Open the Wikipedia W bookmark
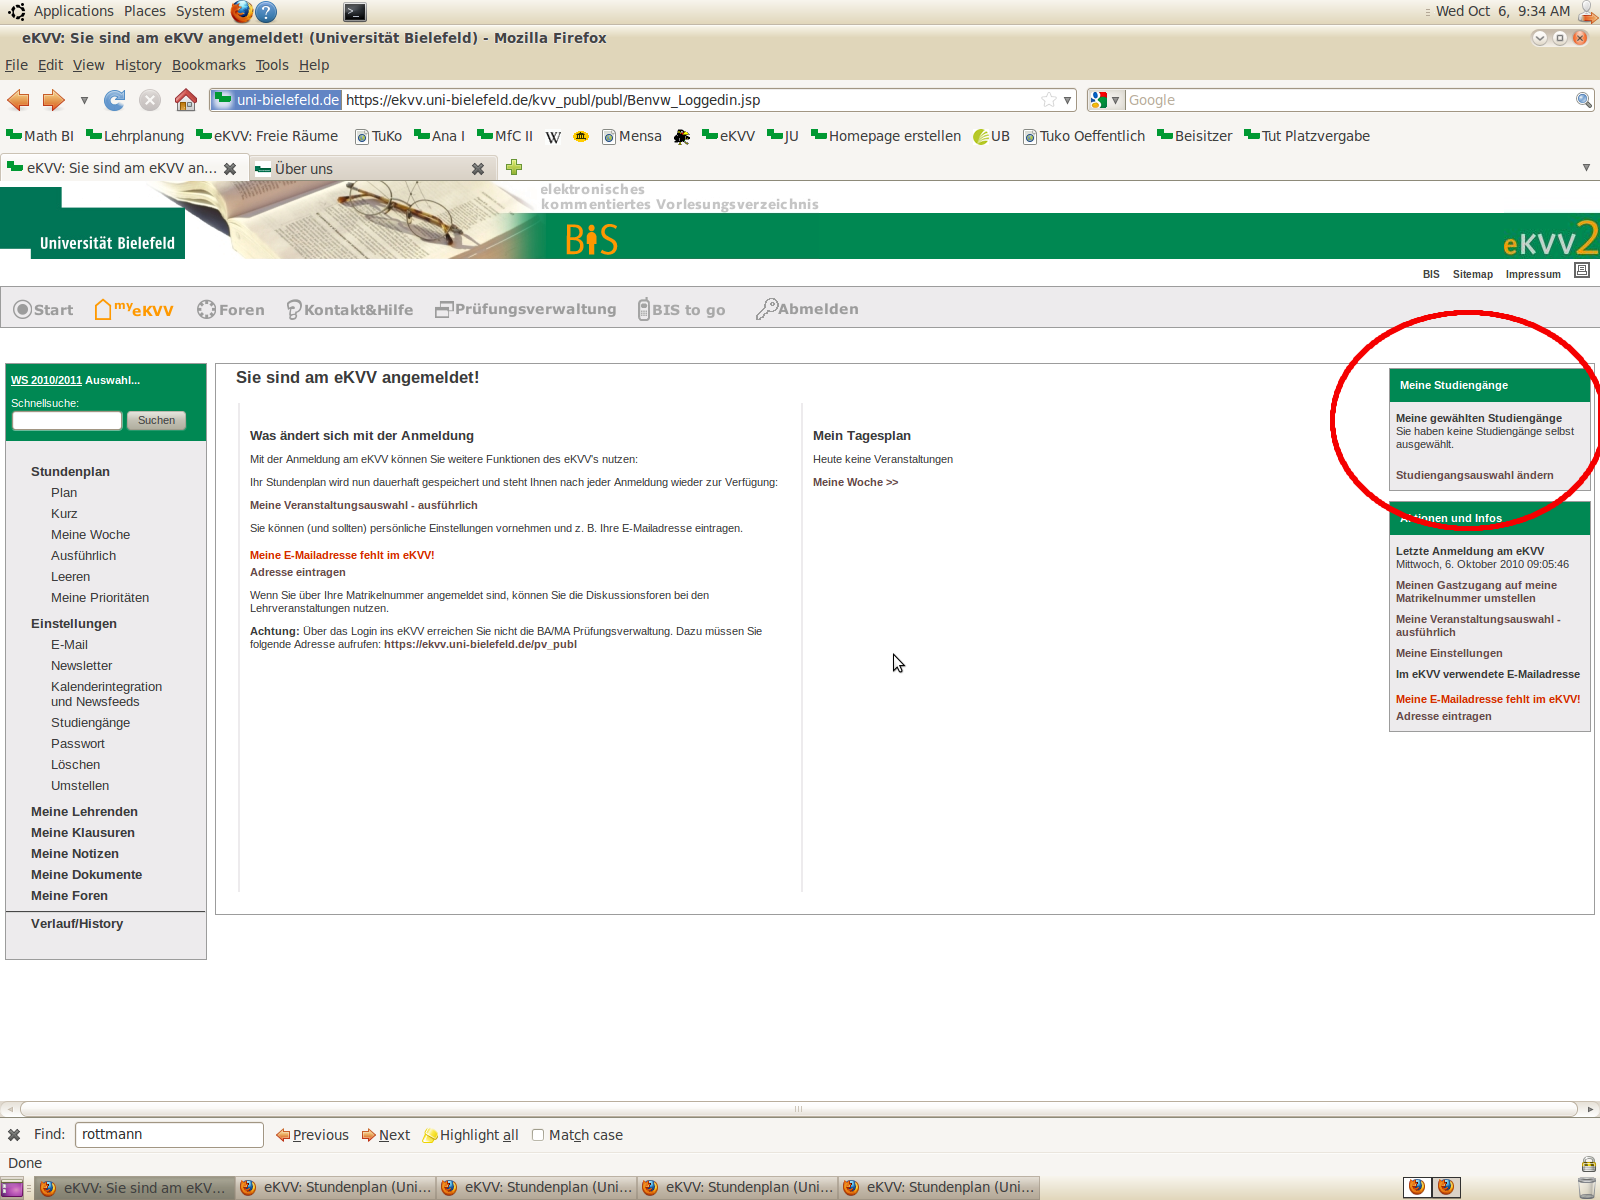Image resolution: width=1600 pixels, height=1200 pixels. 553,137
